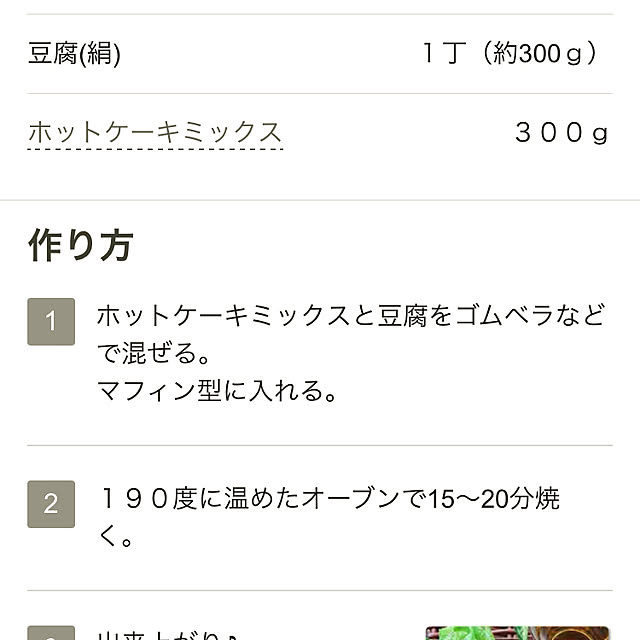The height and width of the screenshot is (640, 640).
Task: Click the divider between tofu and pancake mix rows
Action: click(x=320, y=94)
